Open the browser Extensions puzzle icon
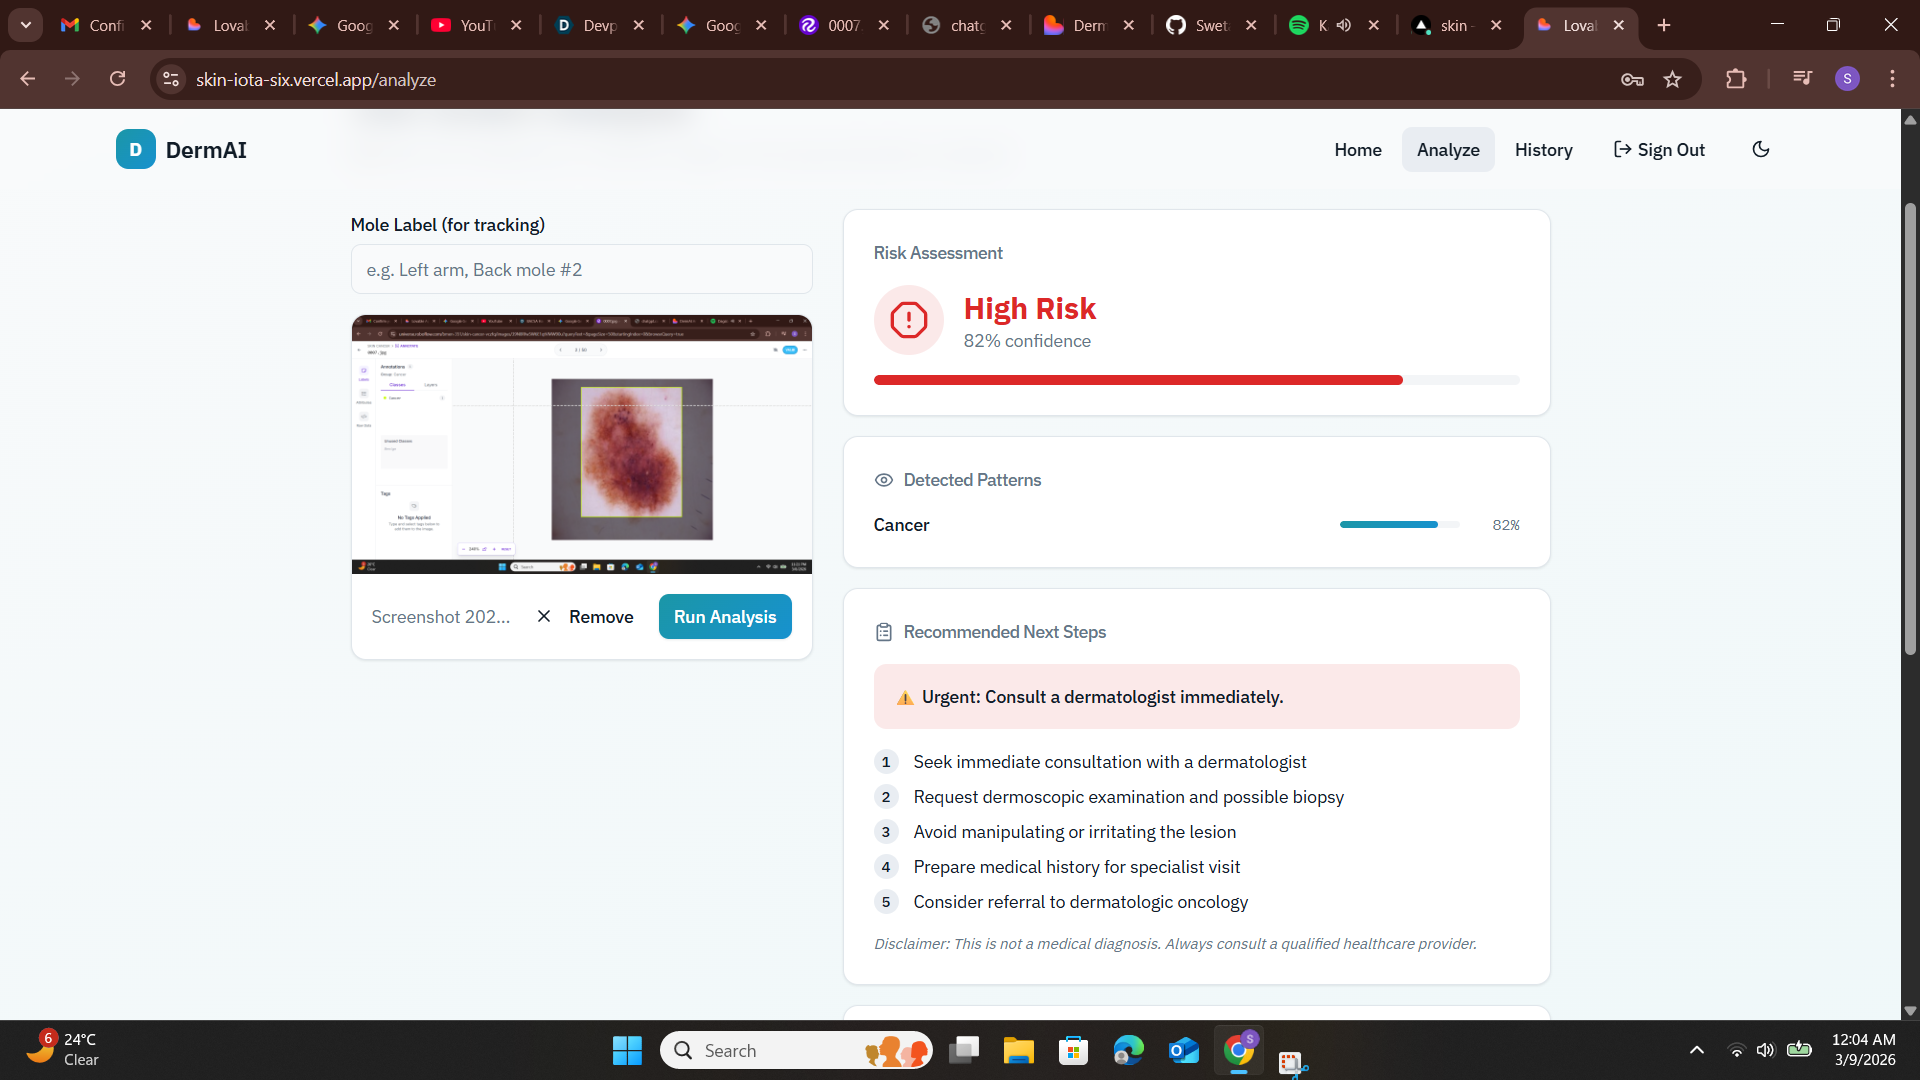This screenshot has height=1080, width=1920. click(x=1736, y=79)
